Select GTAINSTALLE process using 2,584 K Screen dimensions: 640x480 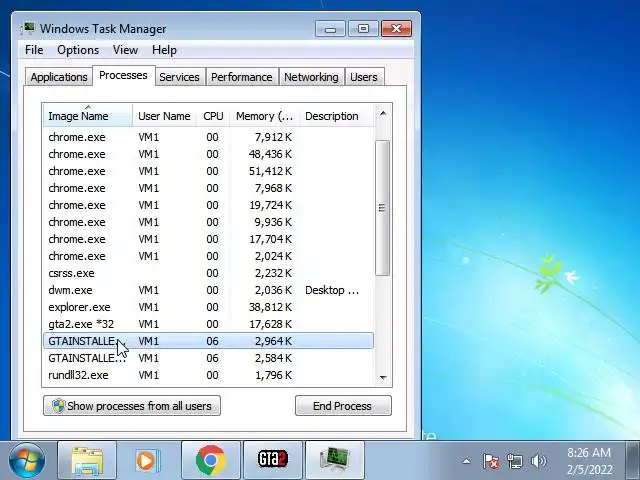point(208,358)
